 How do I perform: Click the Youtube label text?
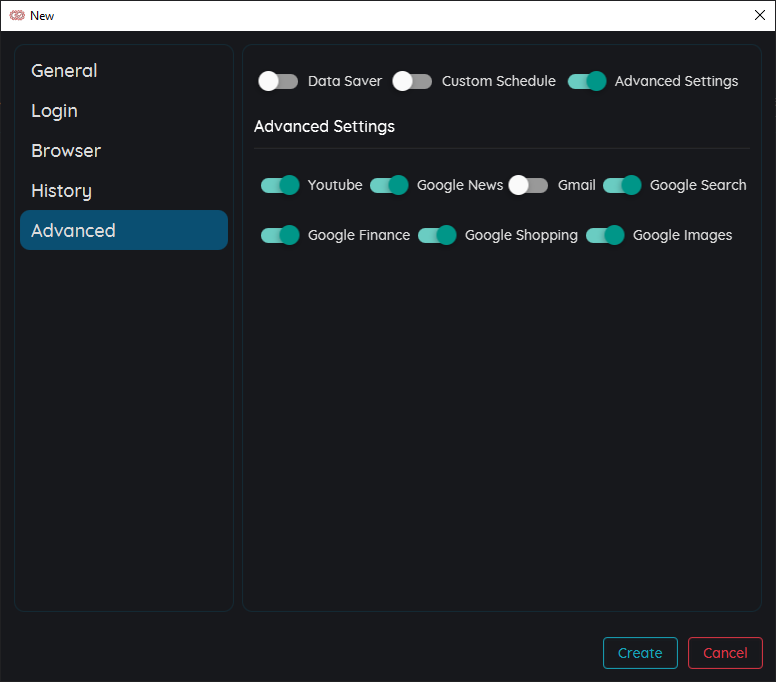335,185
